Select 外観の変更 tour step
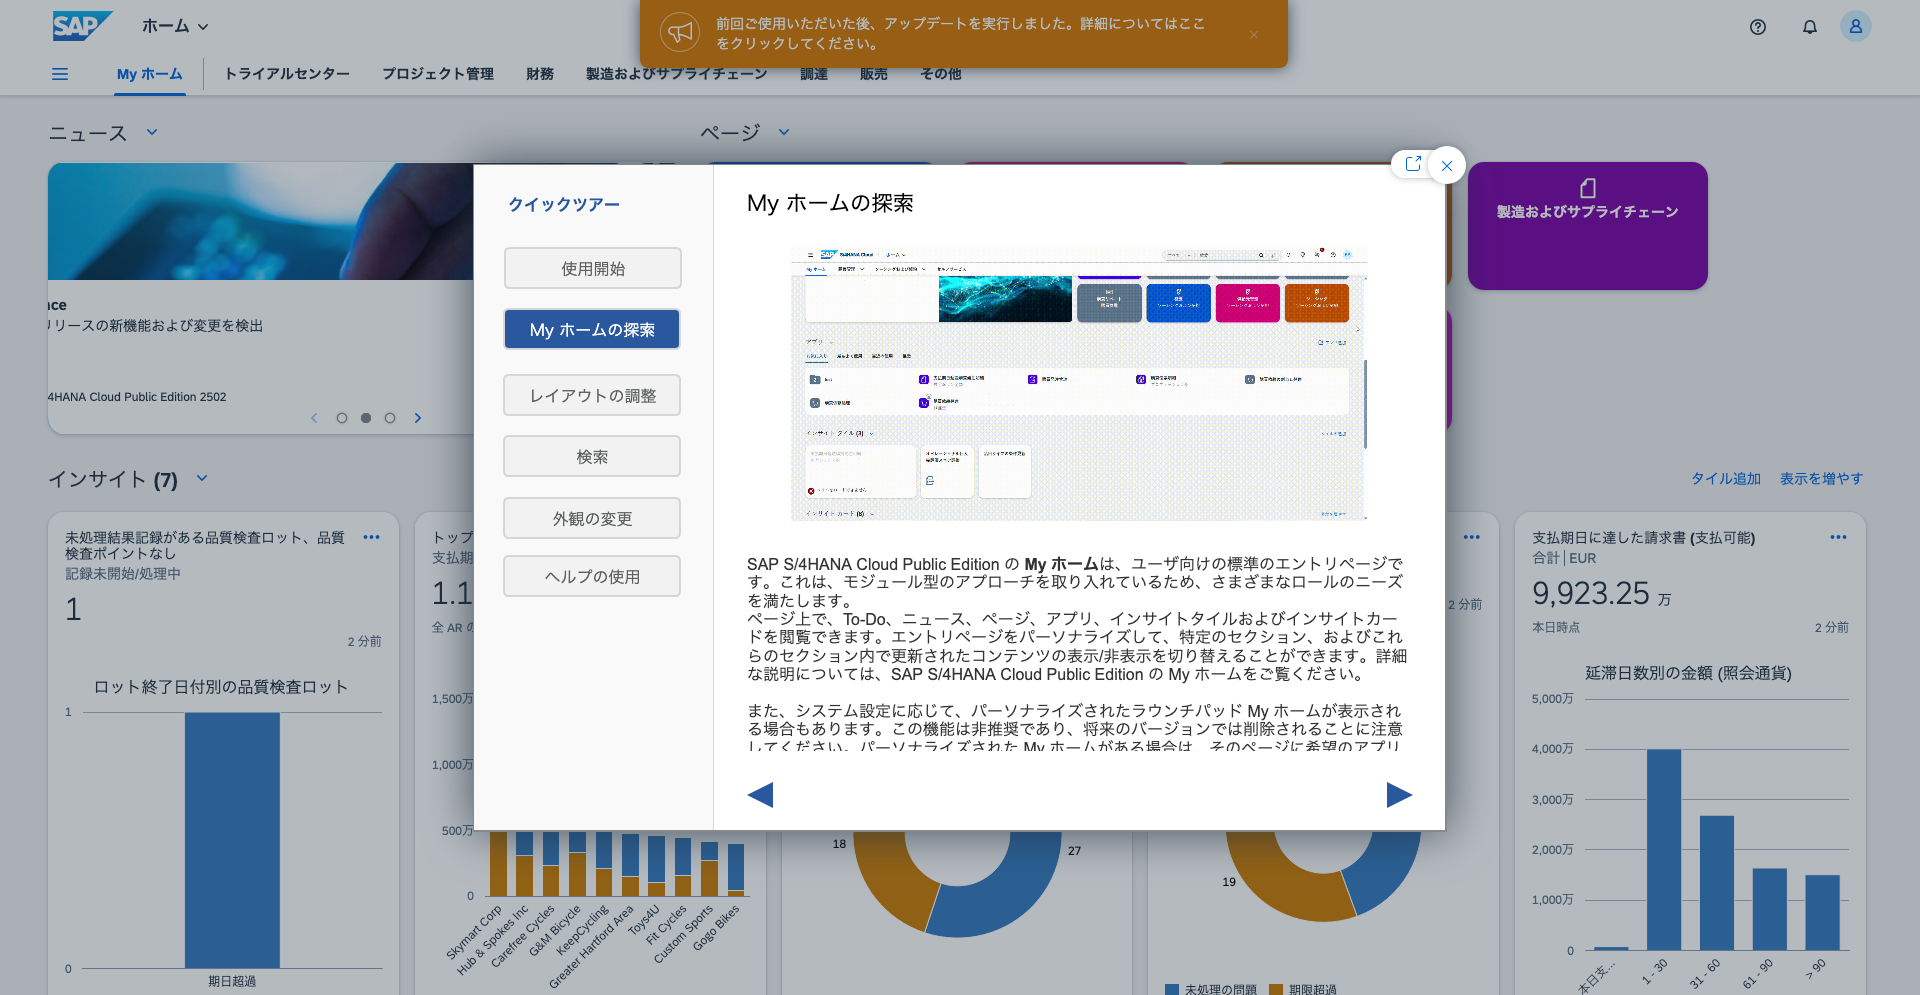This screenshot has width=1920, height=995. pyautogui.click(x=593, y=518)
